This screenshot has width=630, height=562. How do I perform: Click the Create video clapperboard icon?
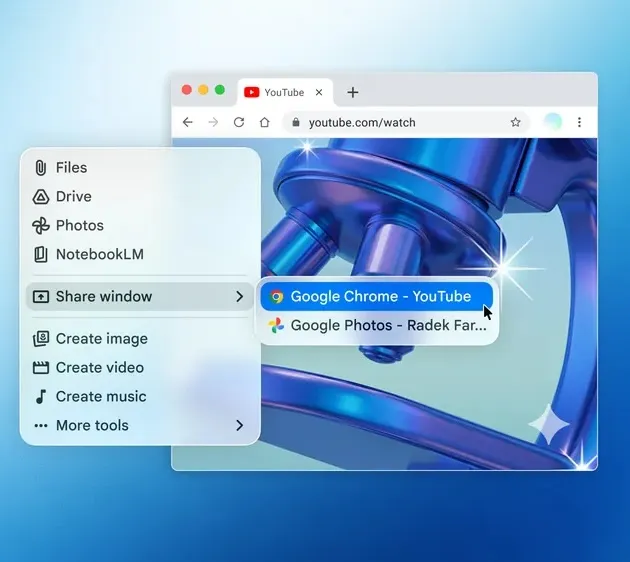pos(41,368)
